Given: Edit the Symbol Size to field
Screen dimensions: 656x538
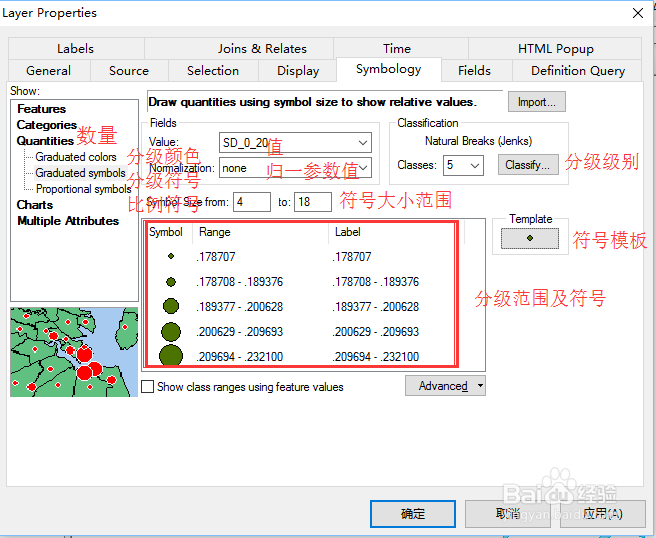Looking at the screenshot, I should (313, 202).
